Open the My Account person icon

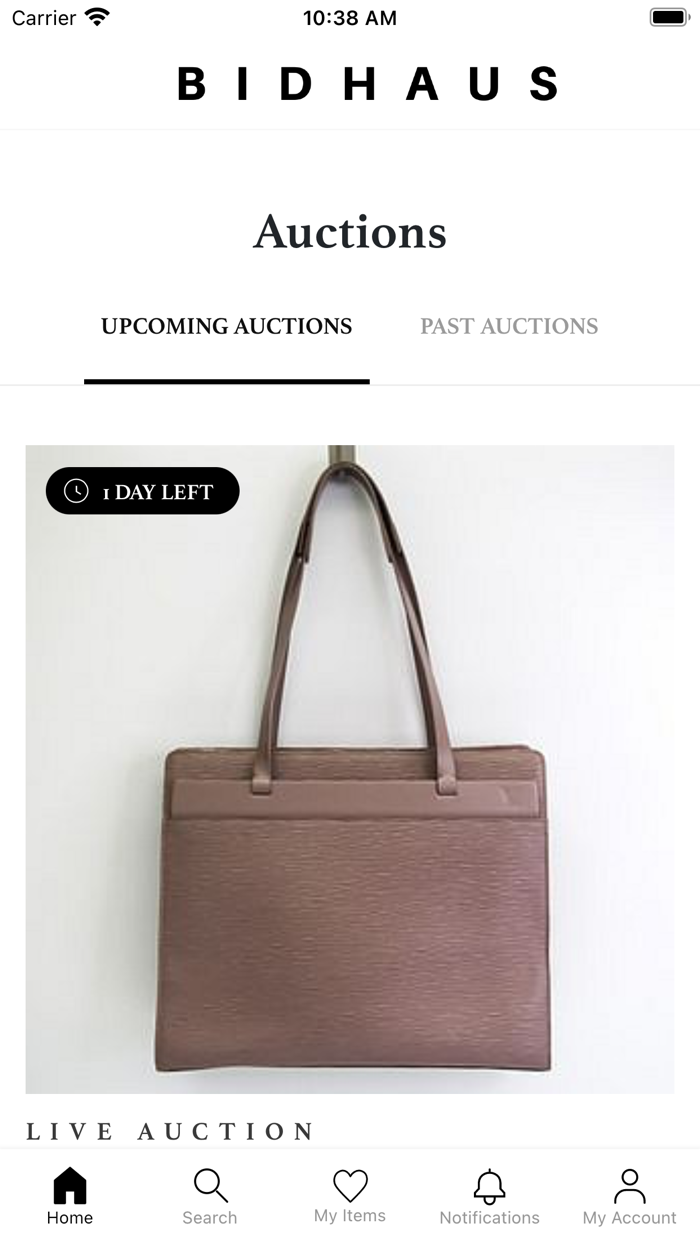pyautogui.click(x=630, y=1185)
